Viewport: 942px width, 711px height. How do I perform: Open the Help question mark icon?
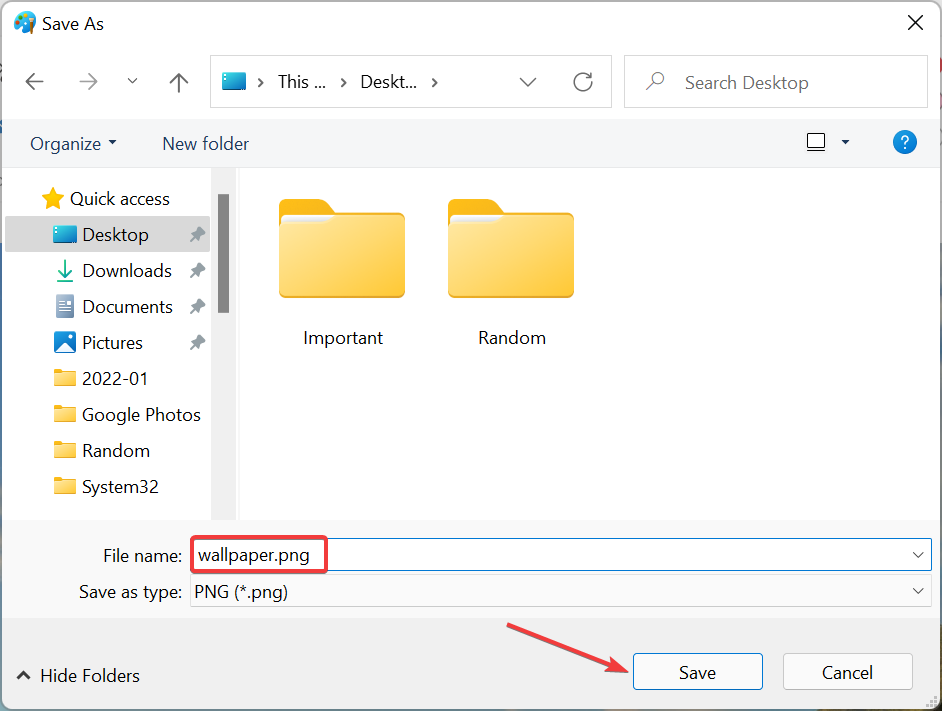[904, 142]
